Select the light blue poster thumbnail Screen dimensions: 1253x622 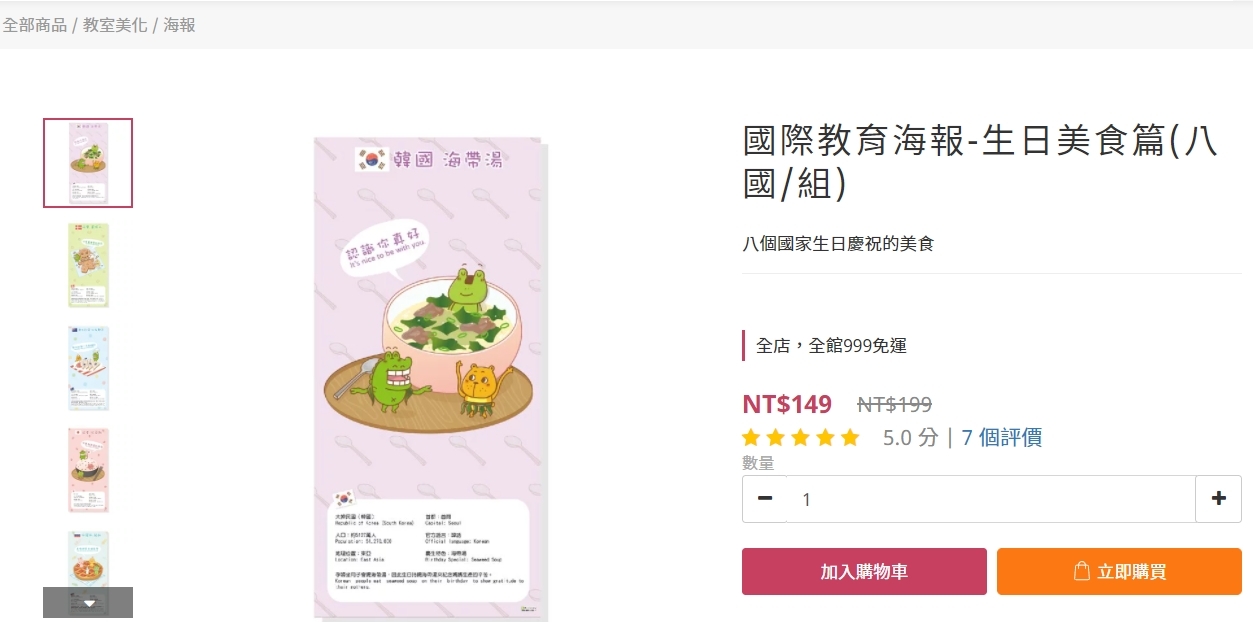[88, 368]
